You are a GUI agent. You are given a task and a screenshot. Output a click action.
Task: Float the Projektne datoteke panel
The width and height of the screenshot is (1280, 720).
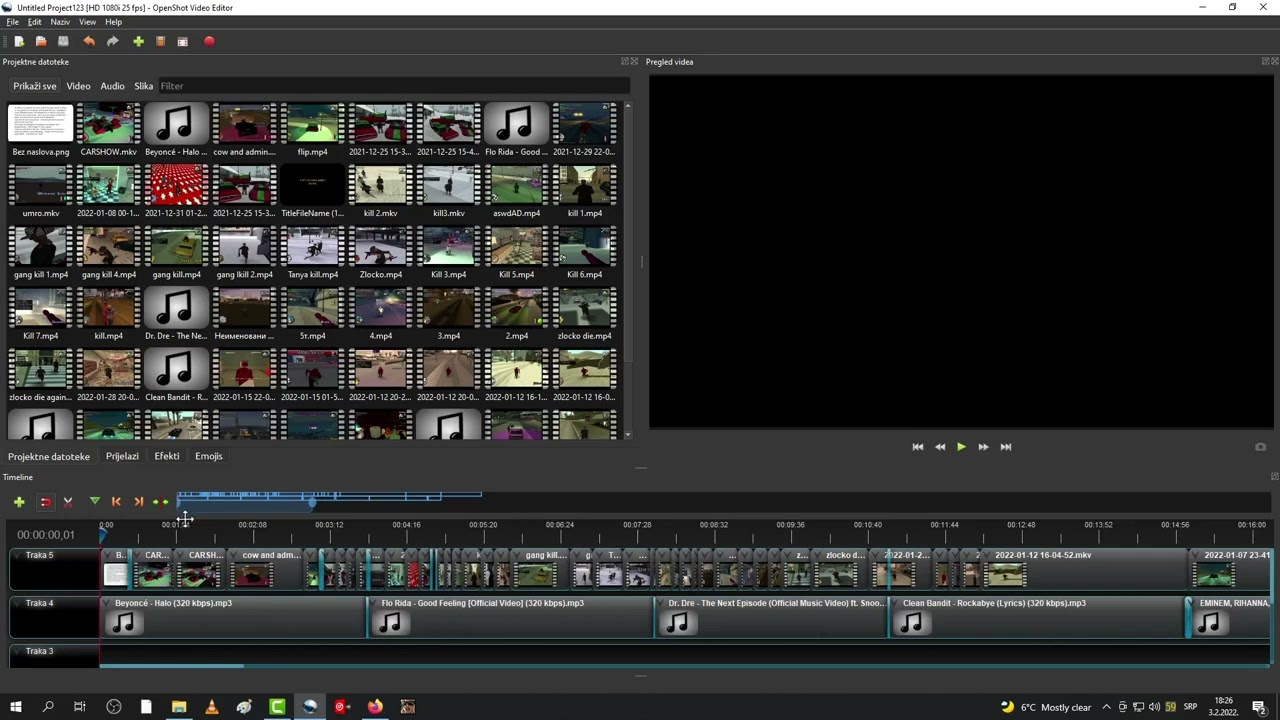(625, 62)
